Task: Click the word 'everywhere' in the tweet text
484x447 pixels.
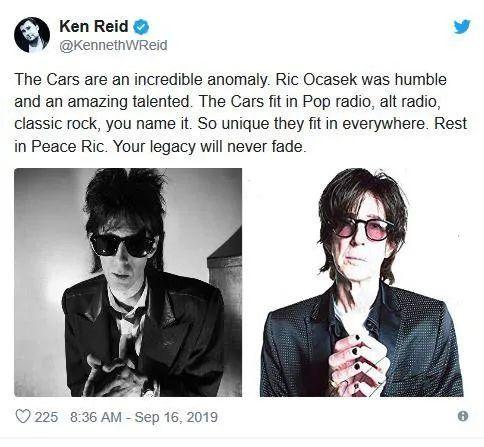Action: 385,124
